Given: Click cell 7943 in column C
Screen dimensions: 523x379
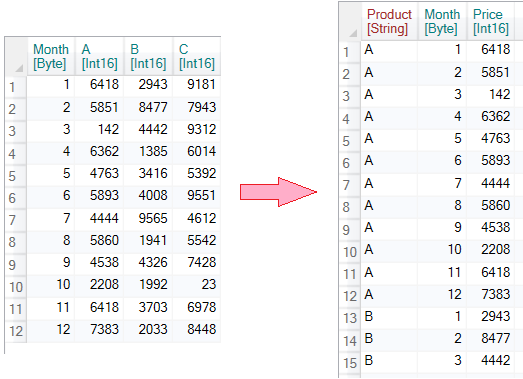Looking at the screenshot, I should click(x=197, y=107).
